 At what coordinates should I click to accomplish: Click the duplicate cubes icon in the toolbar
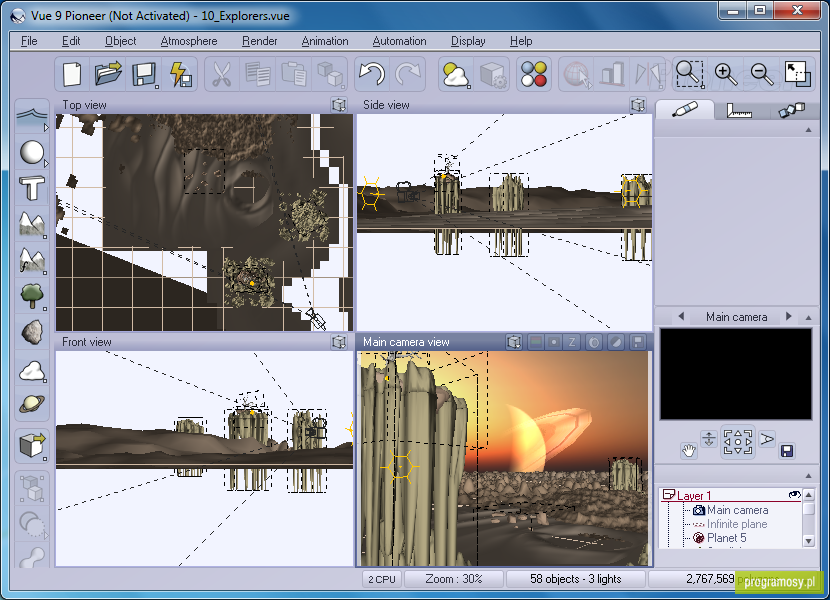point(330,74)
